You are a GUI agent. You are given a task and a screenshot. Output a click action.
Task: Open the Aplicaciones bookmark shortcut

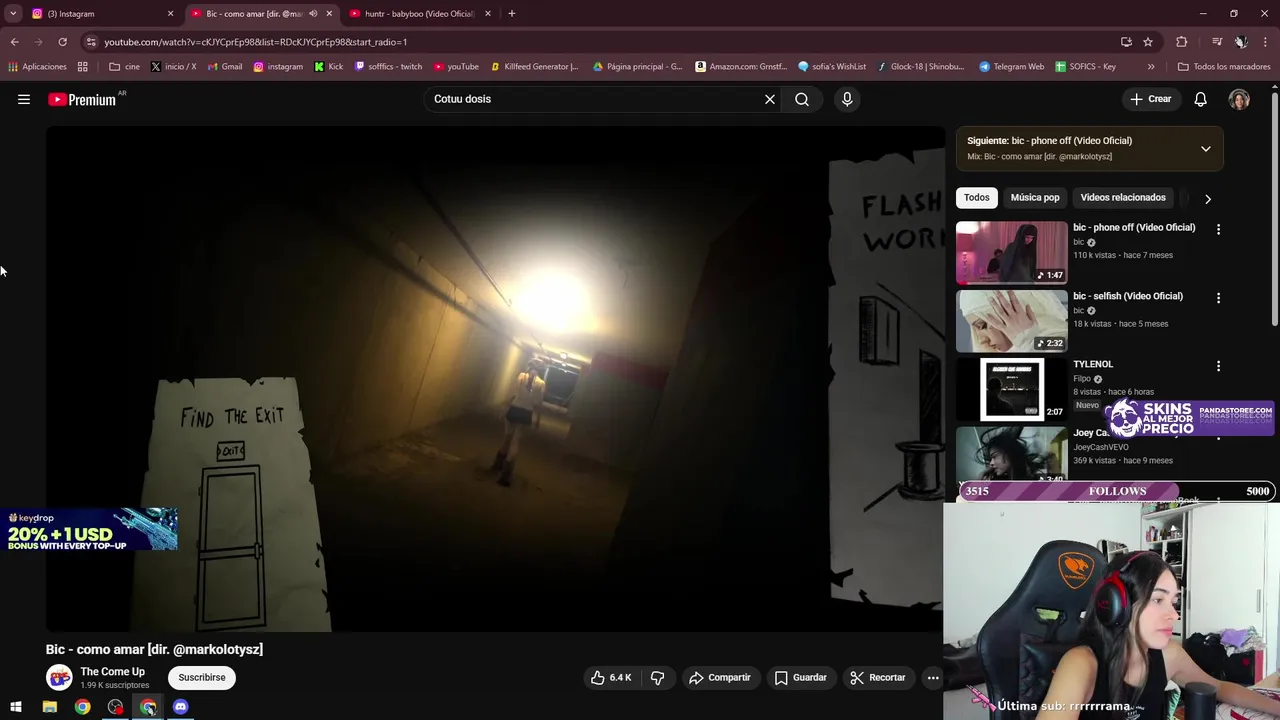click(x=37, y=67)
